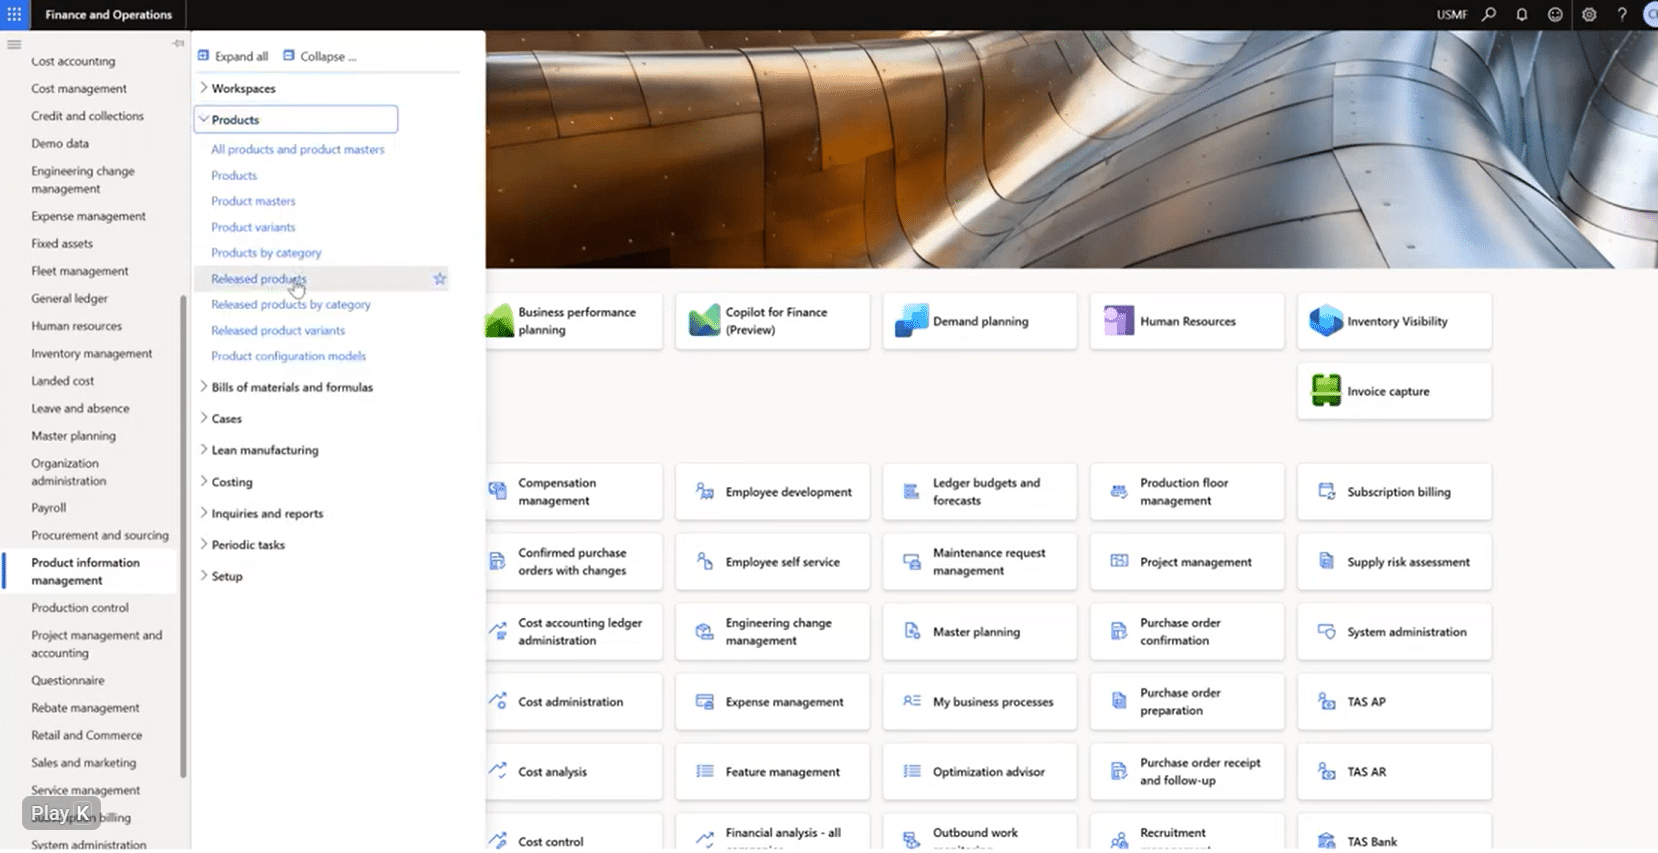The height and width of the screenshot is (853, 1658).
Task: Click the search magnifier icon in header
Action: (x=1489, y=15)
